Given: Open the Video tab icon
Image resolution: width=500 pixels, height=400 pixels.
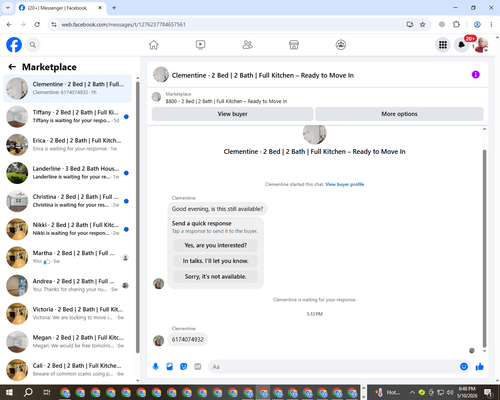Looking at the screenshot, I should (x=200, y=45).
